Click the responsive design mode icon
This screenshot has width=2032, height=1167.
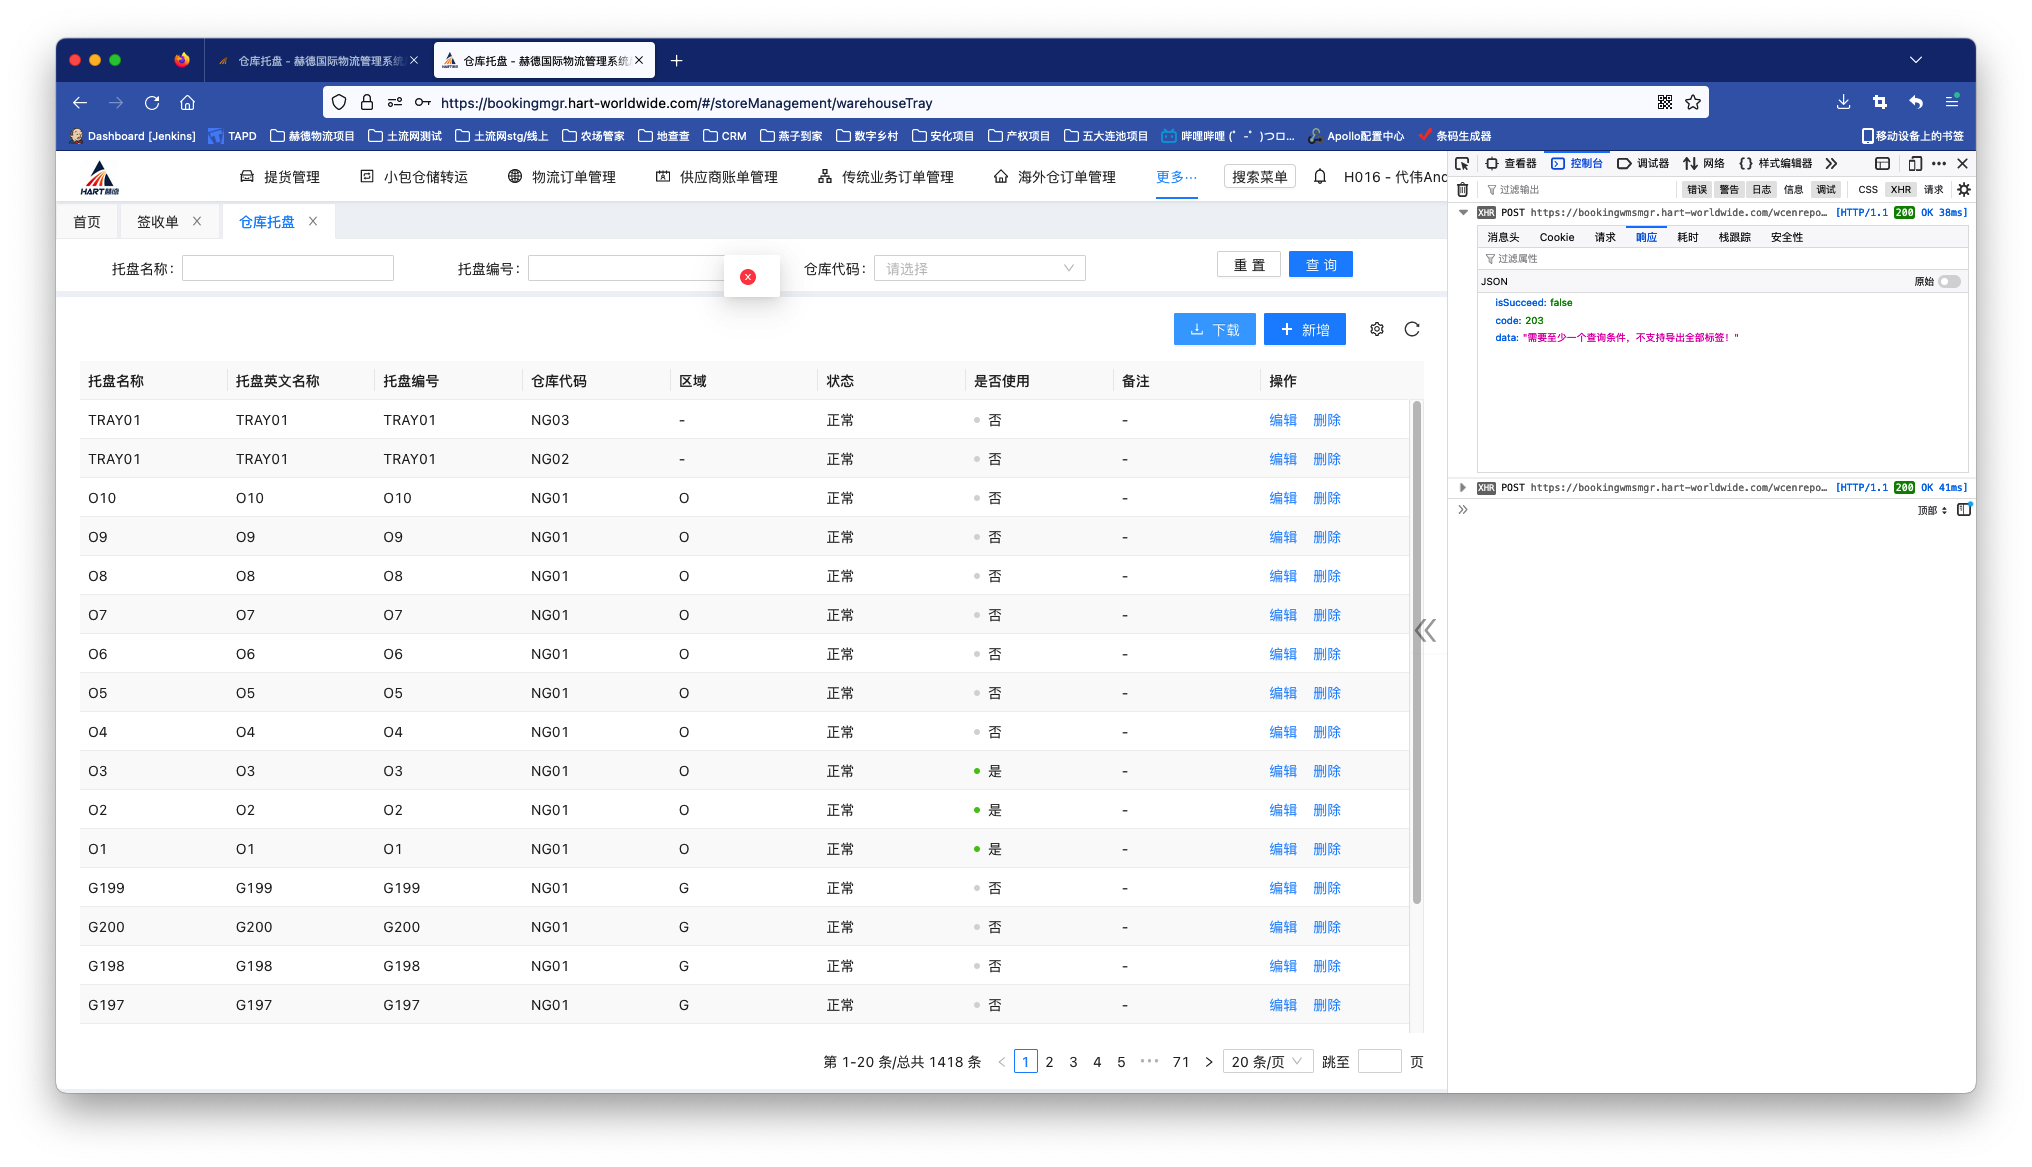[x=1915, y=163]
